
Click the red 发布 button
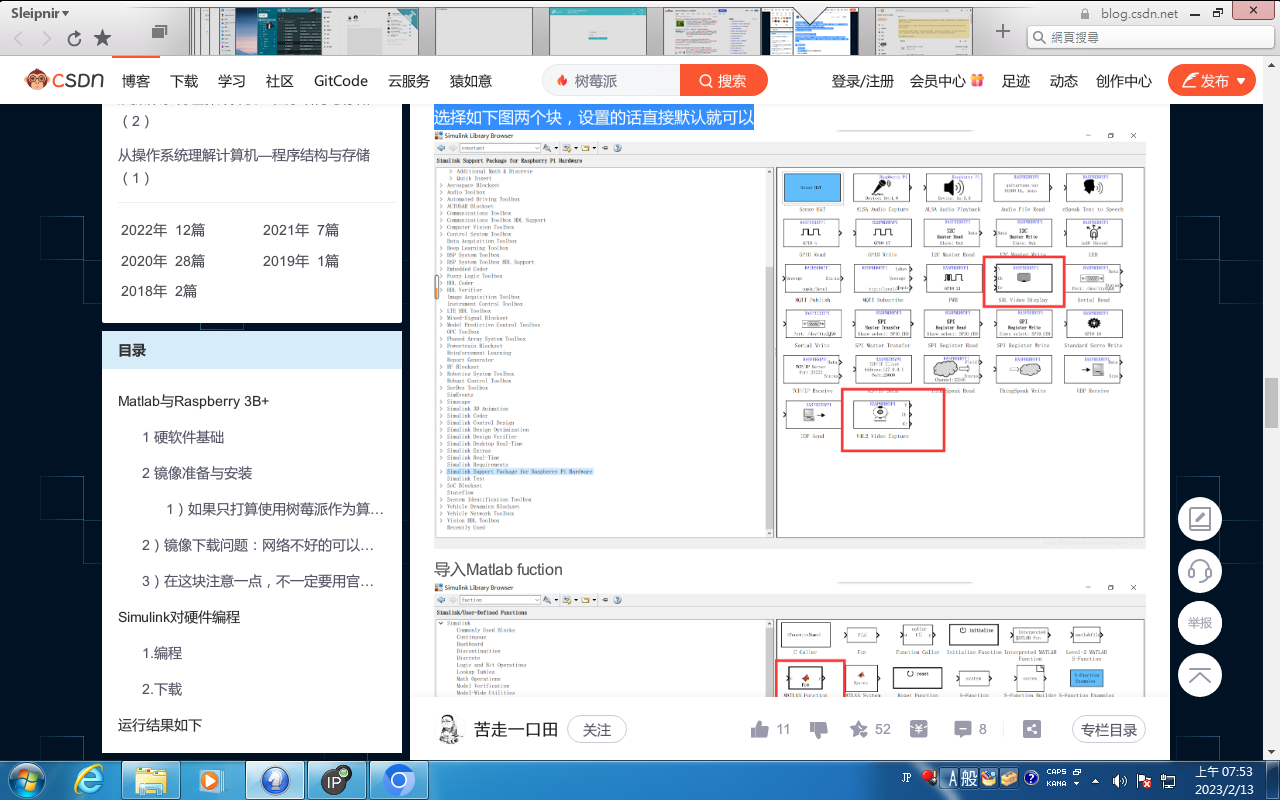1212,81
